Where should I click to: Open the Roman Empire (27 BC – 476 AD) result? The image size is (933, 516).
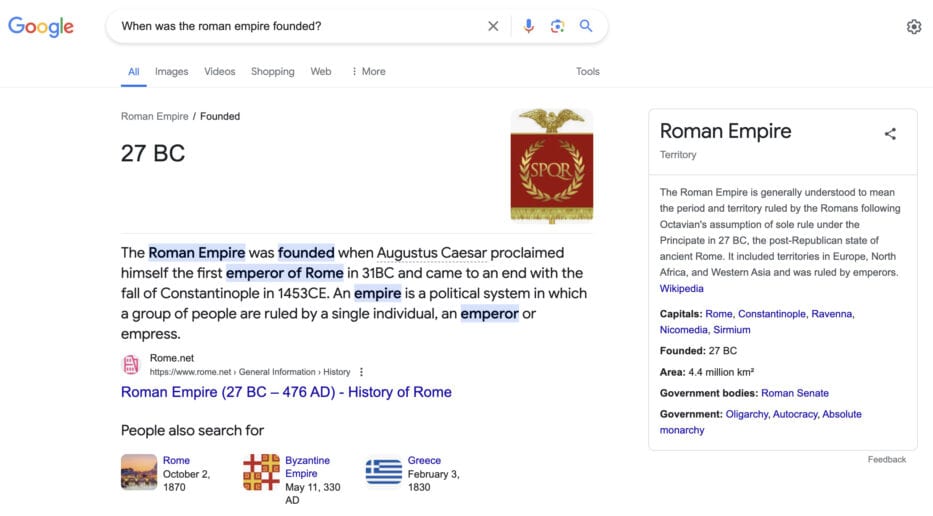pos(286,392)
